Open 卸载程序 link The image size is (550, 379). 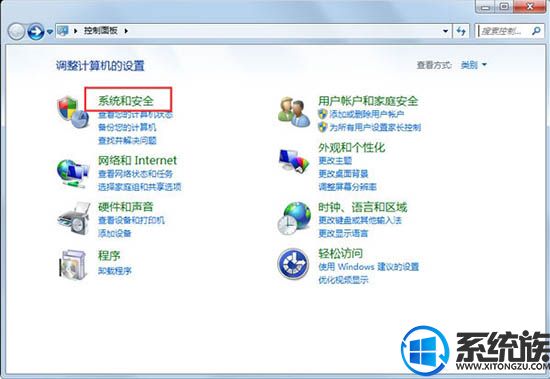tap(114, 271)
